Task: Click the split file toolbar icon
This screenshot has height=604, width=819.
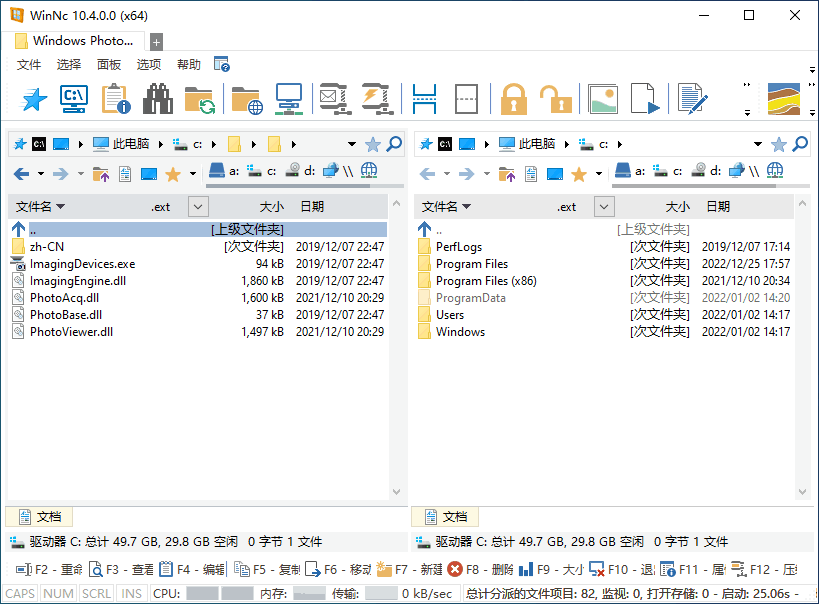Action: (x=424, y=99)
